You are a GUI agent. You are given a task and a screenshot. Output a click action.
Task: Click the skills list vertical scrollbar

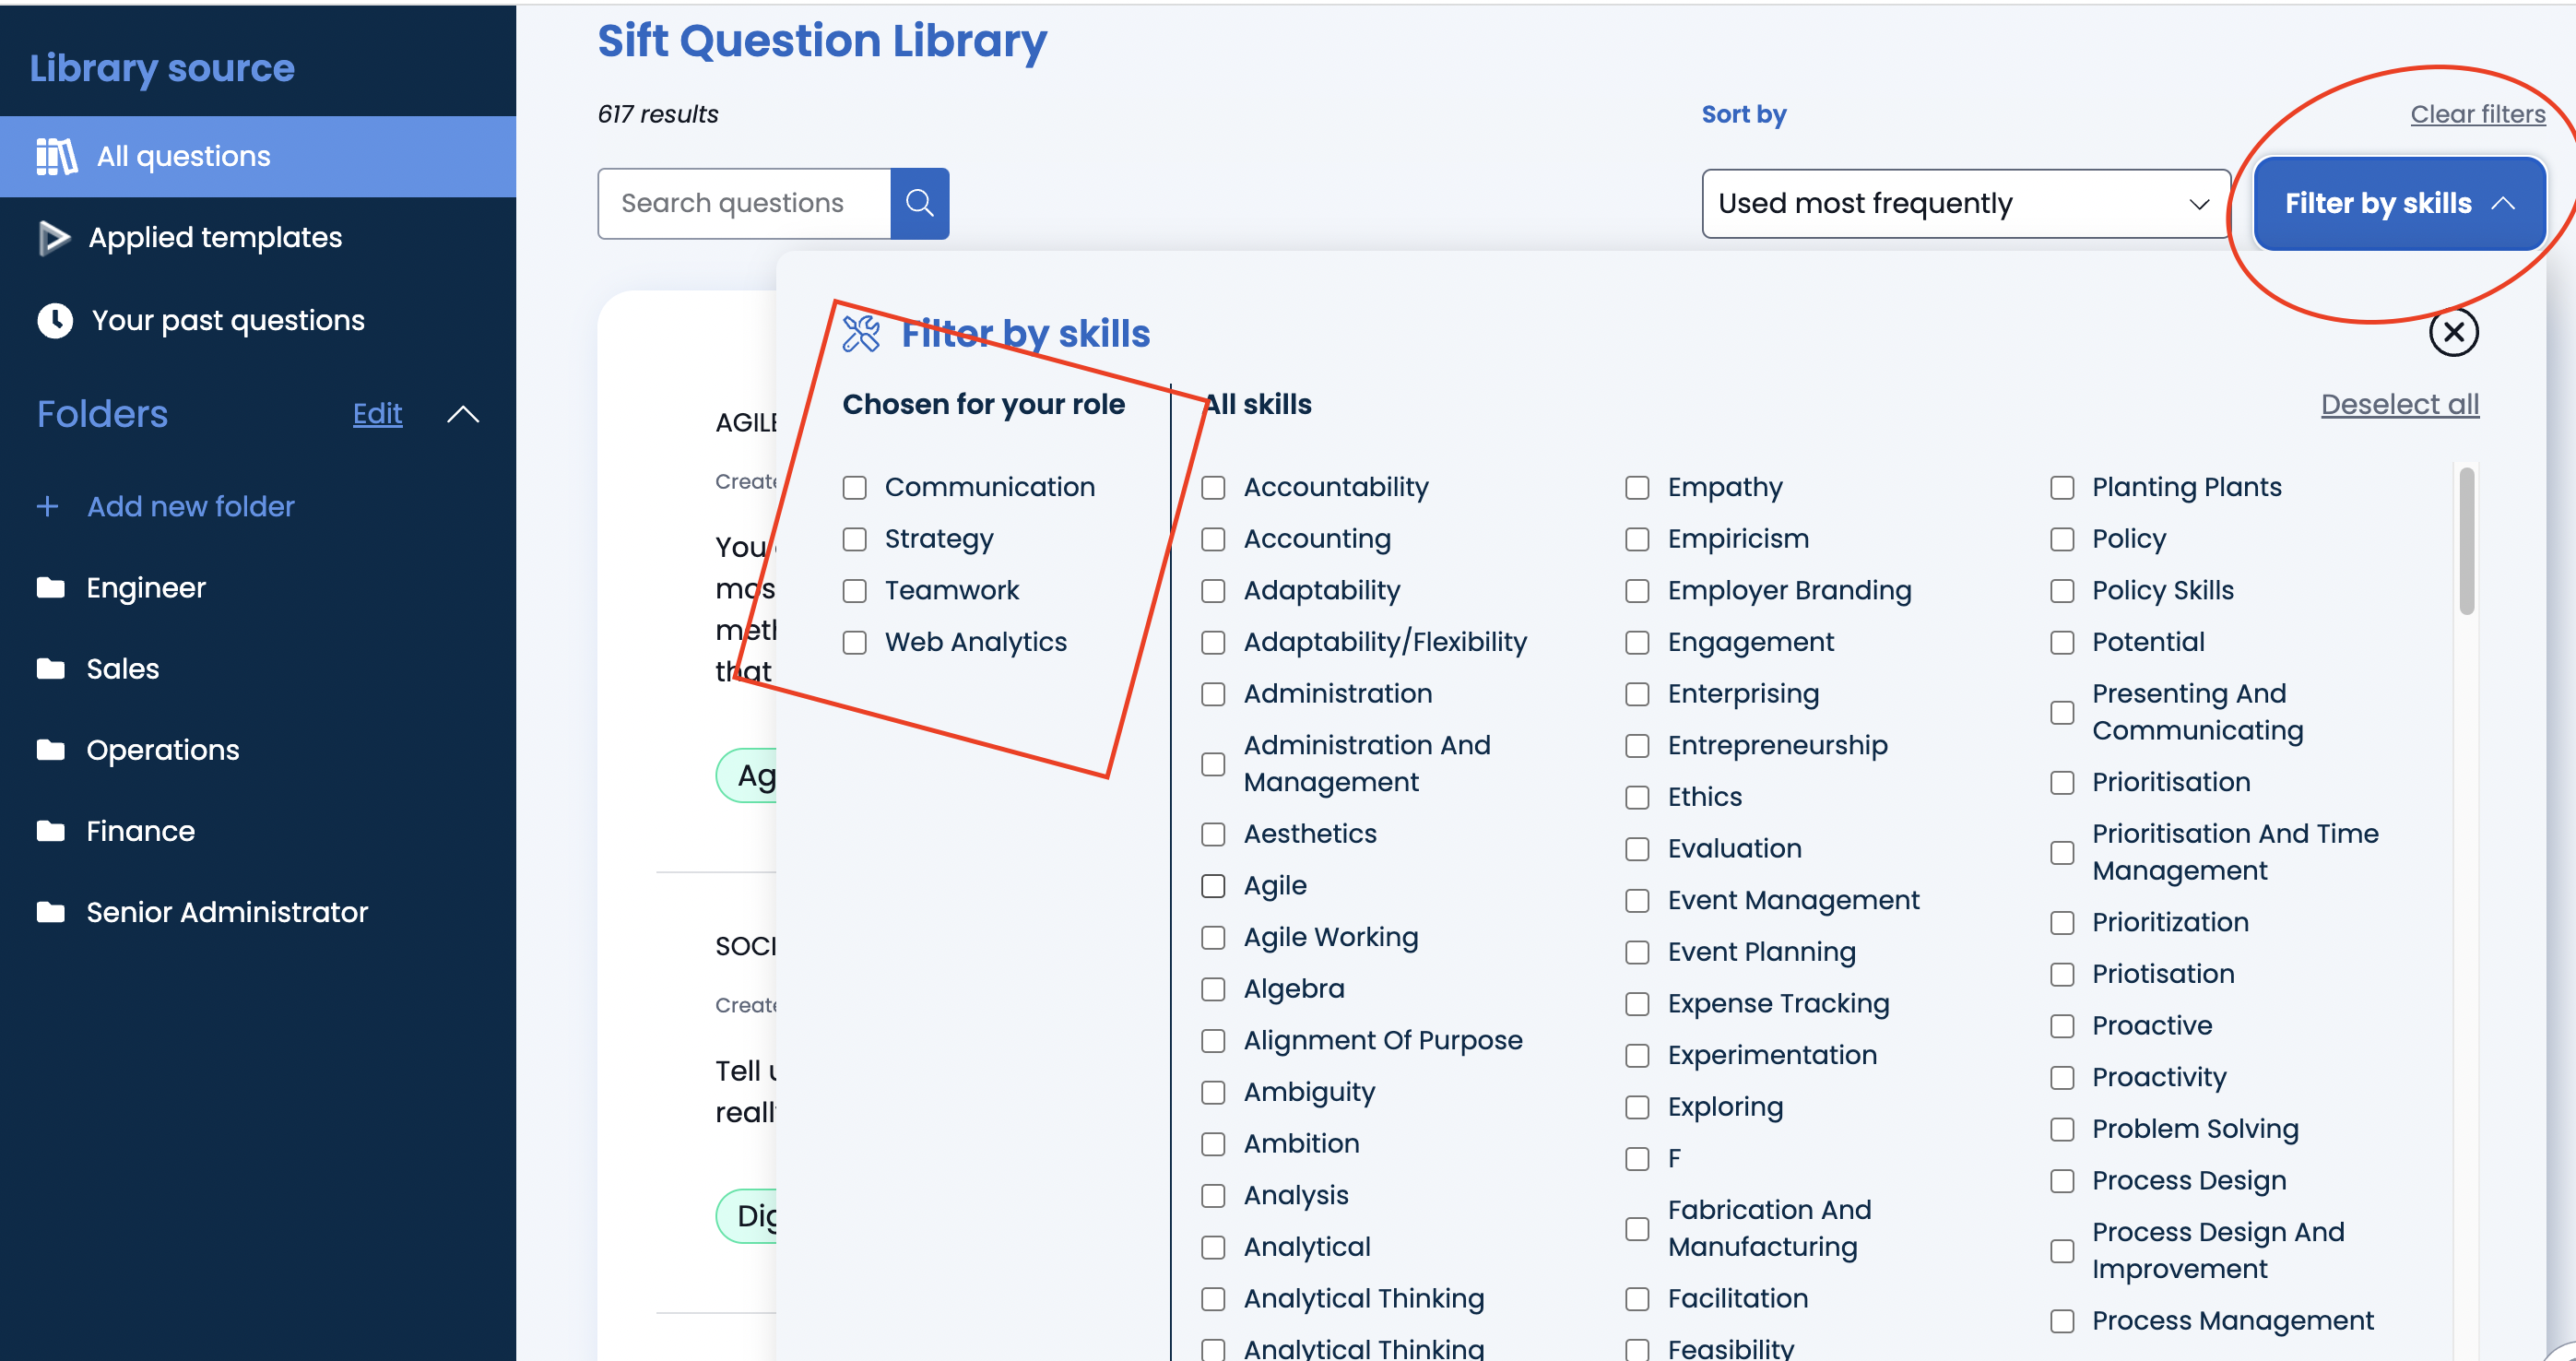pyautogui.click(x=2465, y=542)
